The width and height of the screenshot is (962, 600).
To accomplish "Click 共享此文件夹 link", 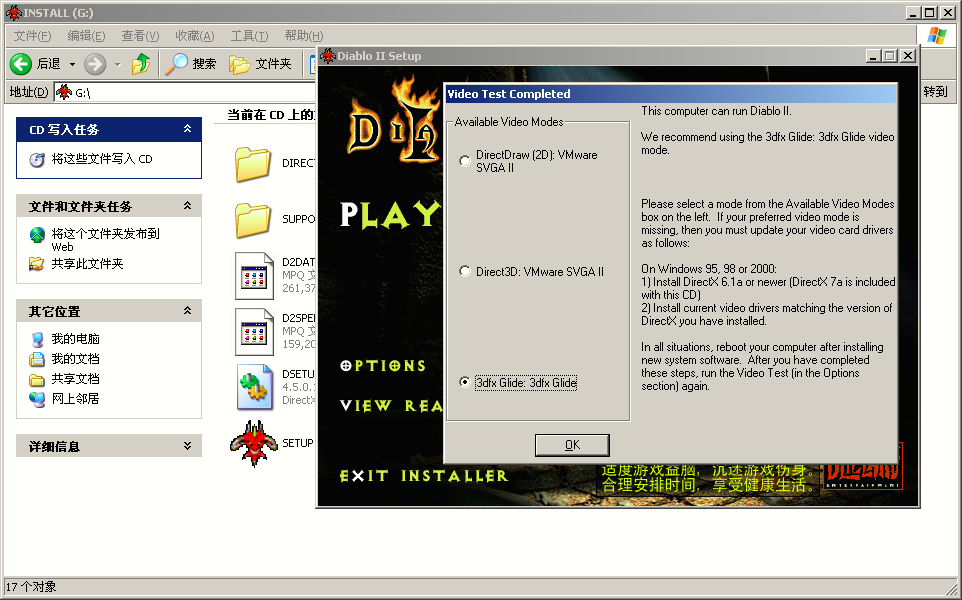I will pos(87,264).
